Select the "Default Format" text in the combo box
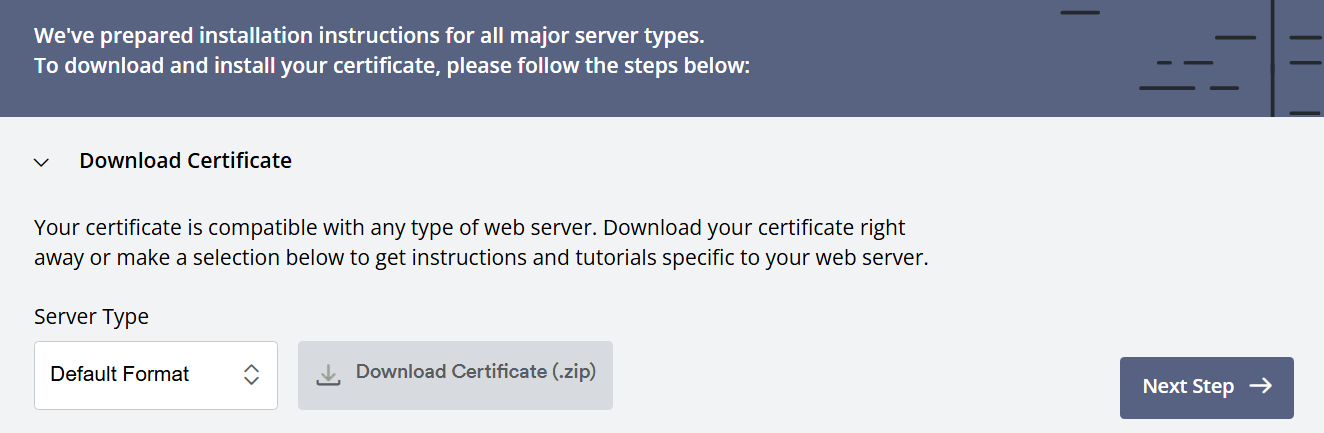Image resolution: width=1324 pixels, height=433 pixels. tap(120, 375)
